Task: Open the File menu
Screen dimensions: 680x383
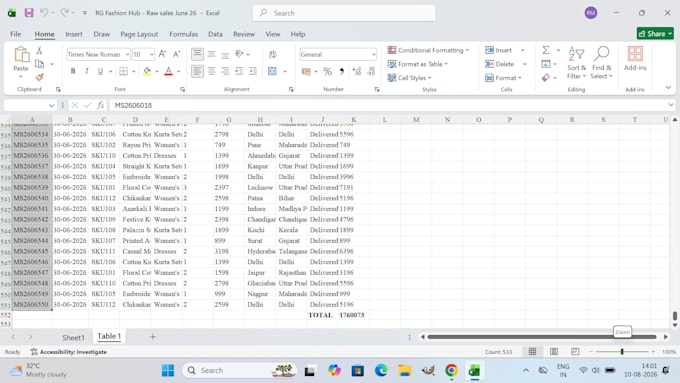Action: 16,34
